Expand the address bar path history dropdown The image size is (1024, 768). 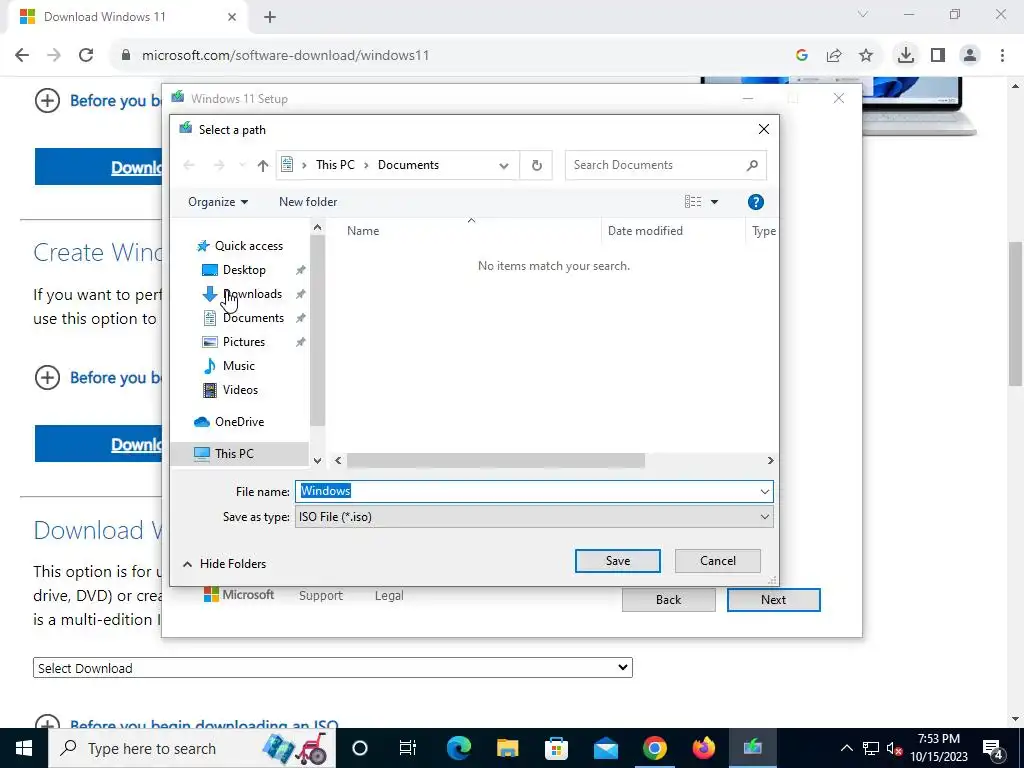tap(504, 165)
